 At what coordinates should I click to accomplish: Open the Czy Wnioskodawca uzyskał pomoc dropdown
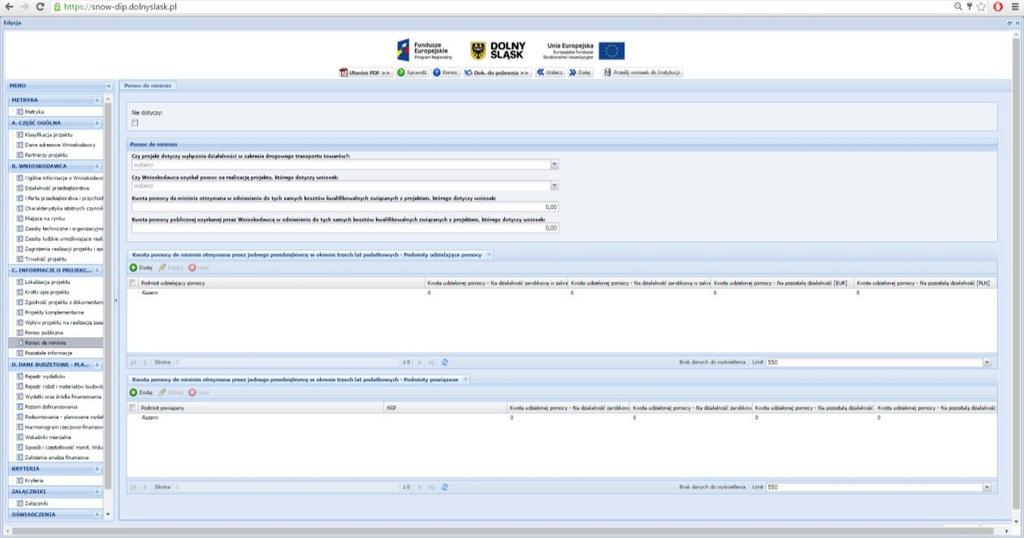pos(554,186)
